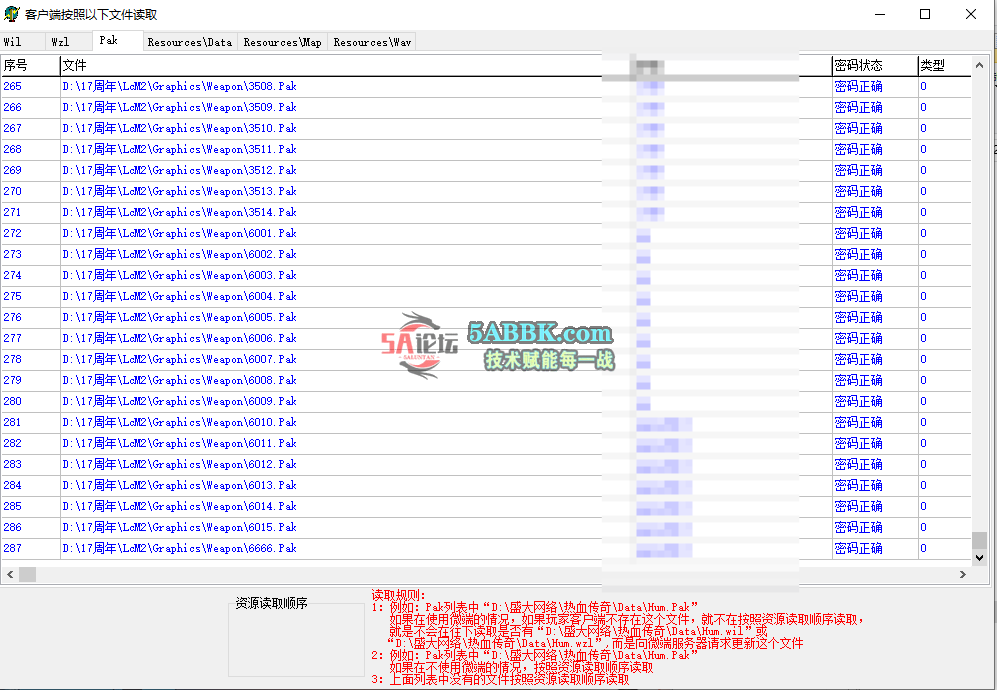
Task: Click the horizontal scrollbar thumb
Action: coord(27,574)
